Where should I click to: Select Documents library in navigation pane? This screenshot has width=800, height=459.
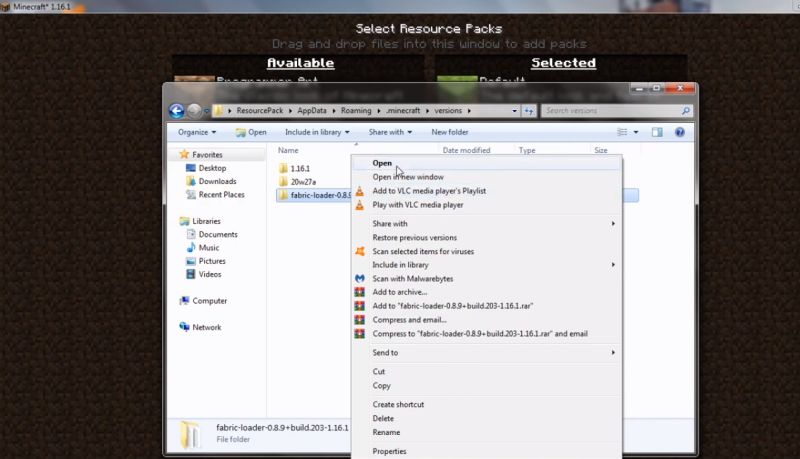212,234
